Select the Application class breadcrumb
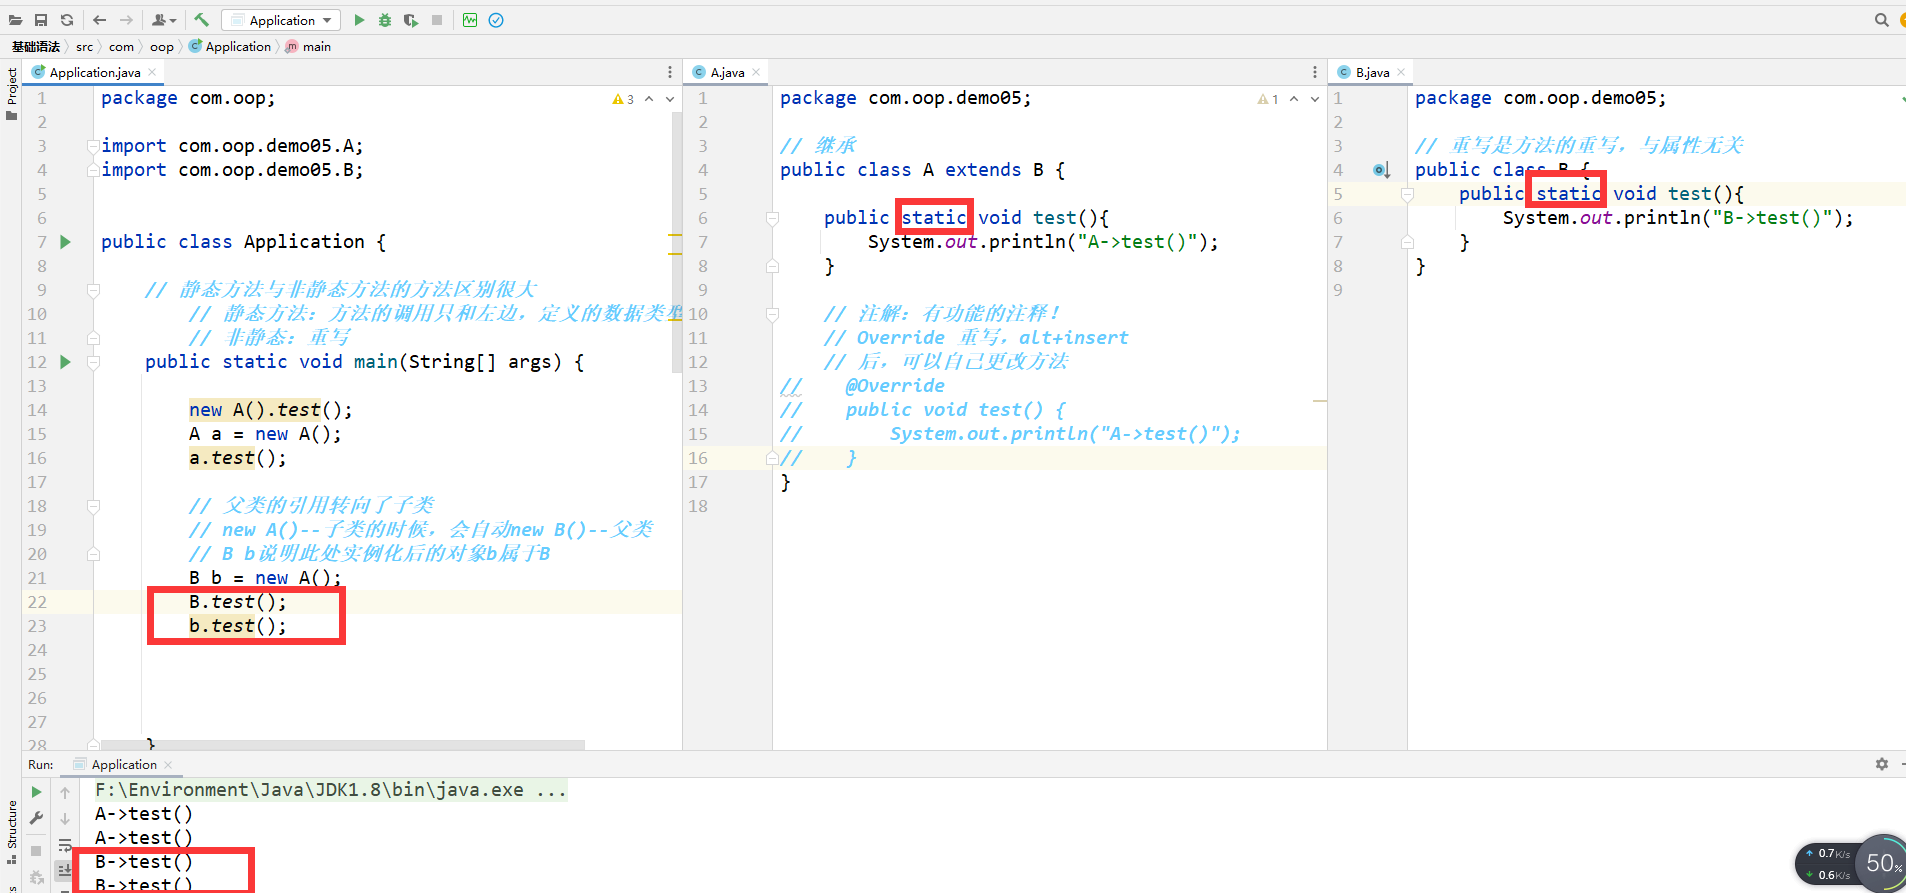Screen dimensions: 1906x893 click(230, 47)
